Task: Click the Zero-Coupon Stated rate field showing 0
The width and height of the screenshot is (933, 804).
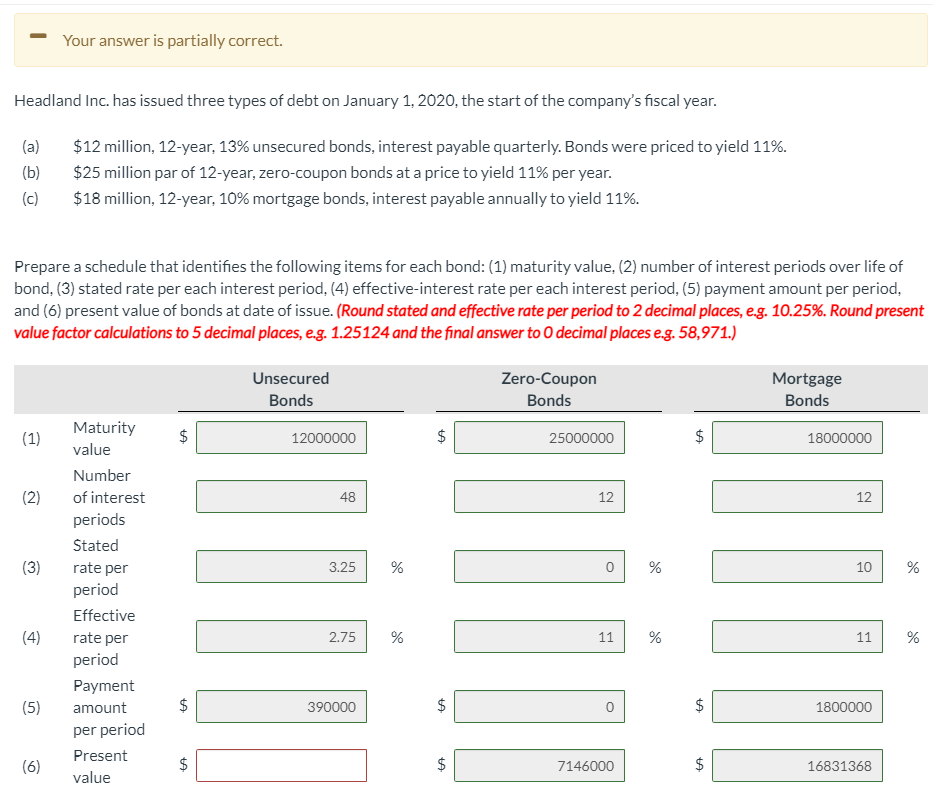Action: pos(539,566)
